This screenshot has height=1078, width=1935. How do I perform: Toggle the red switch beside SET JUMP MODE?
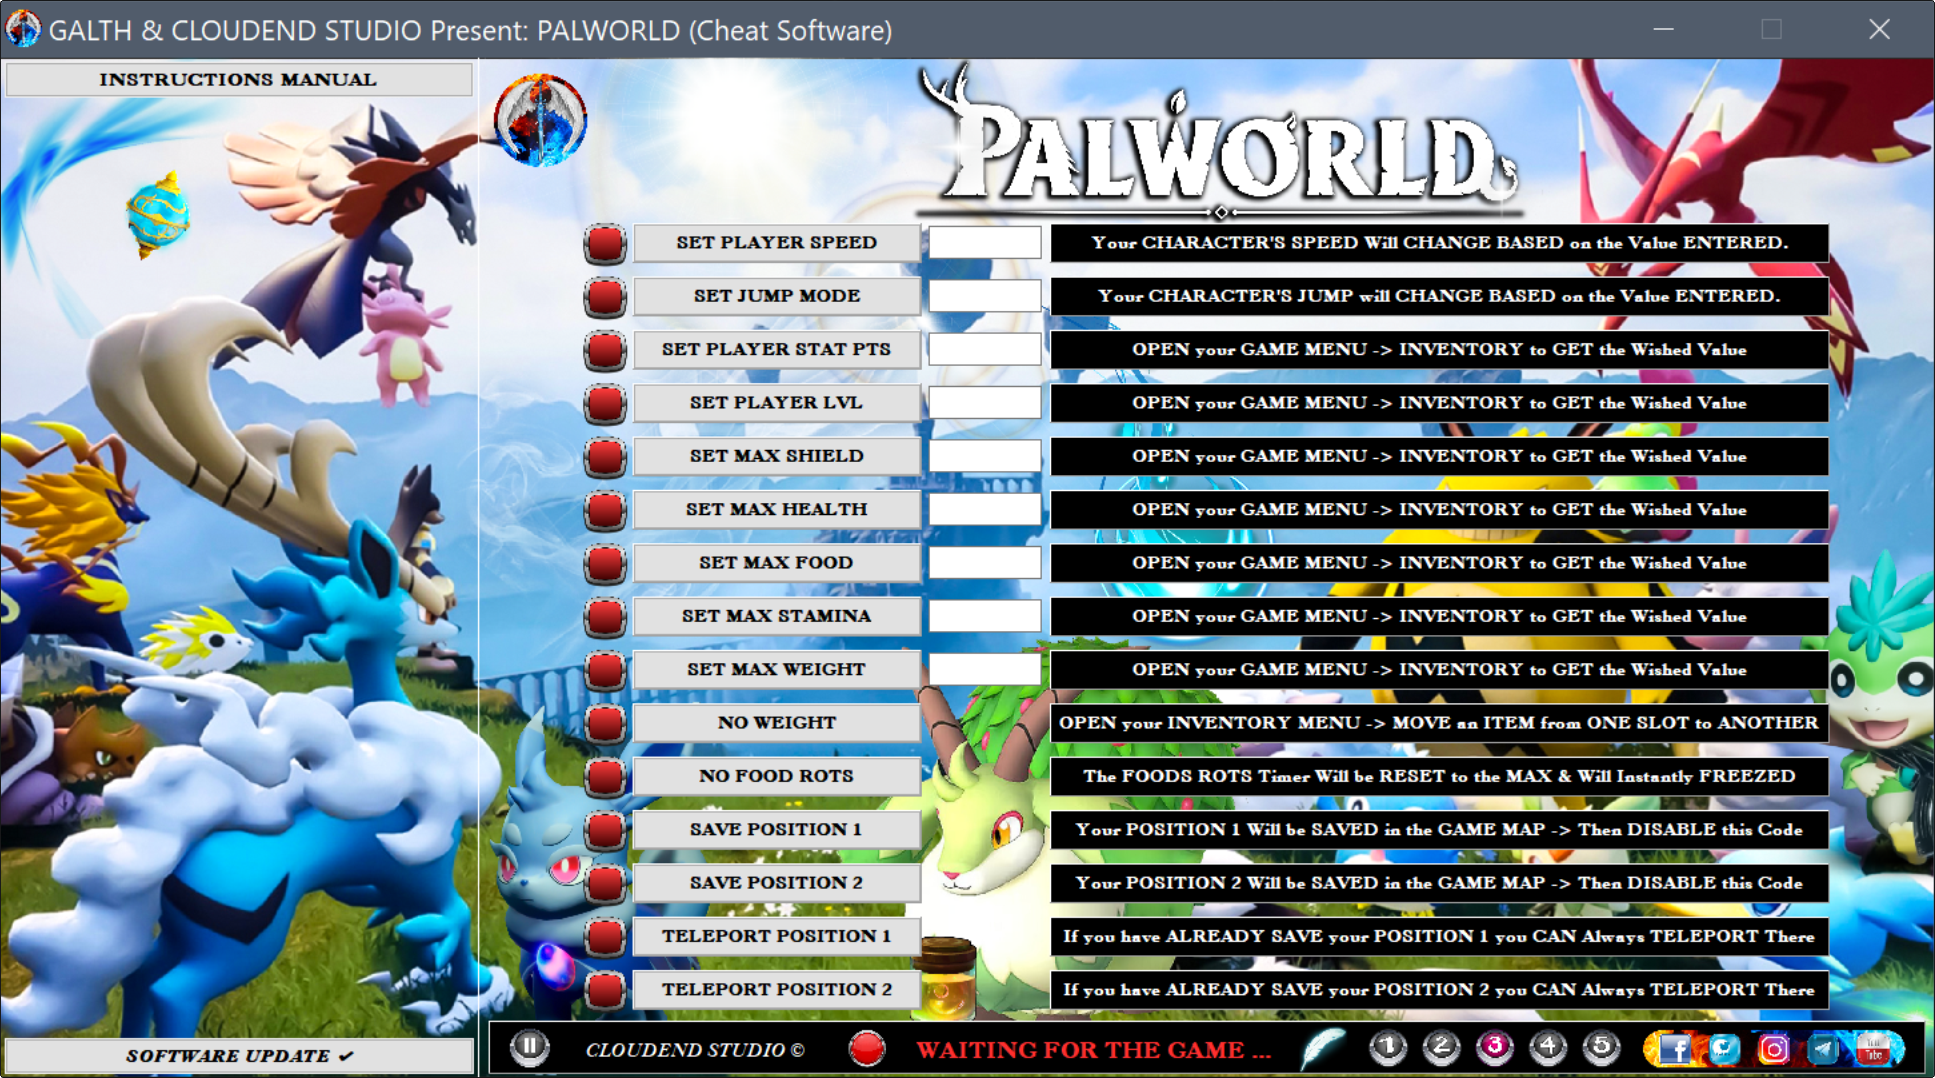[x=605, y=297]
